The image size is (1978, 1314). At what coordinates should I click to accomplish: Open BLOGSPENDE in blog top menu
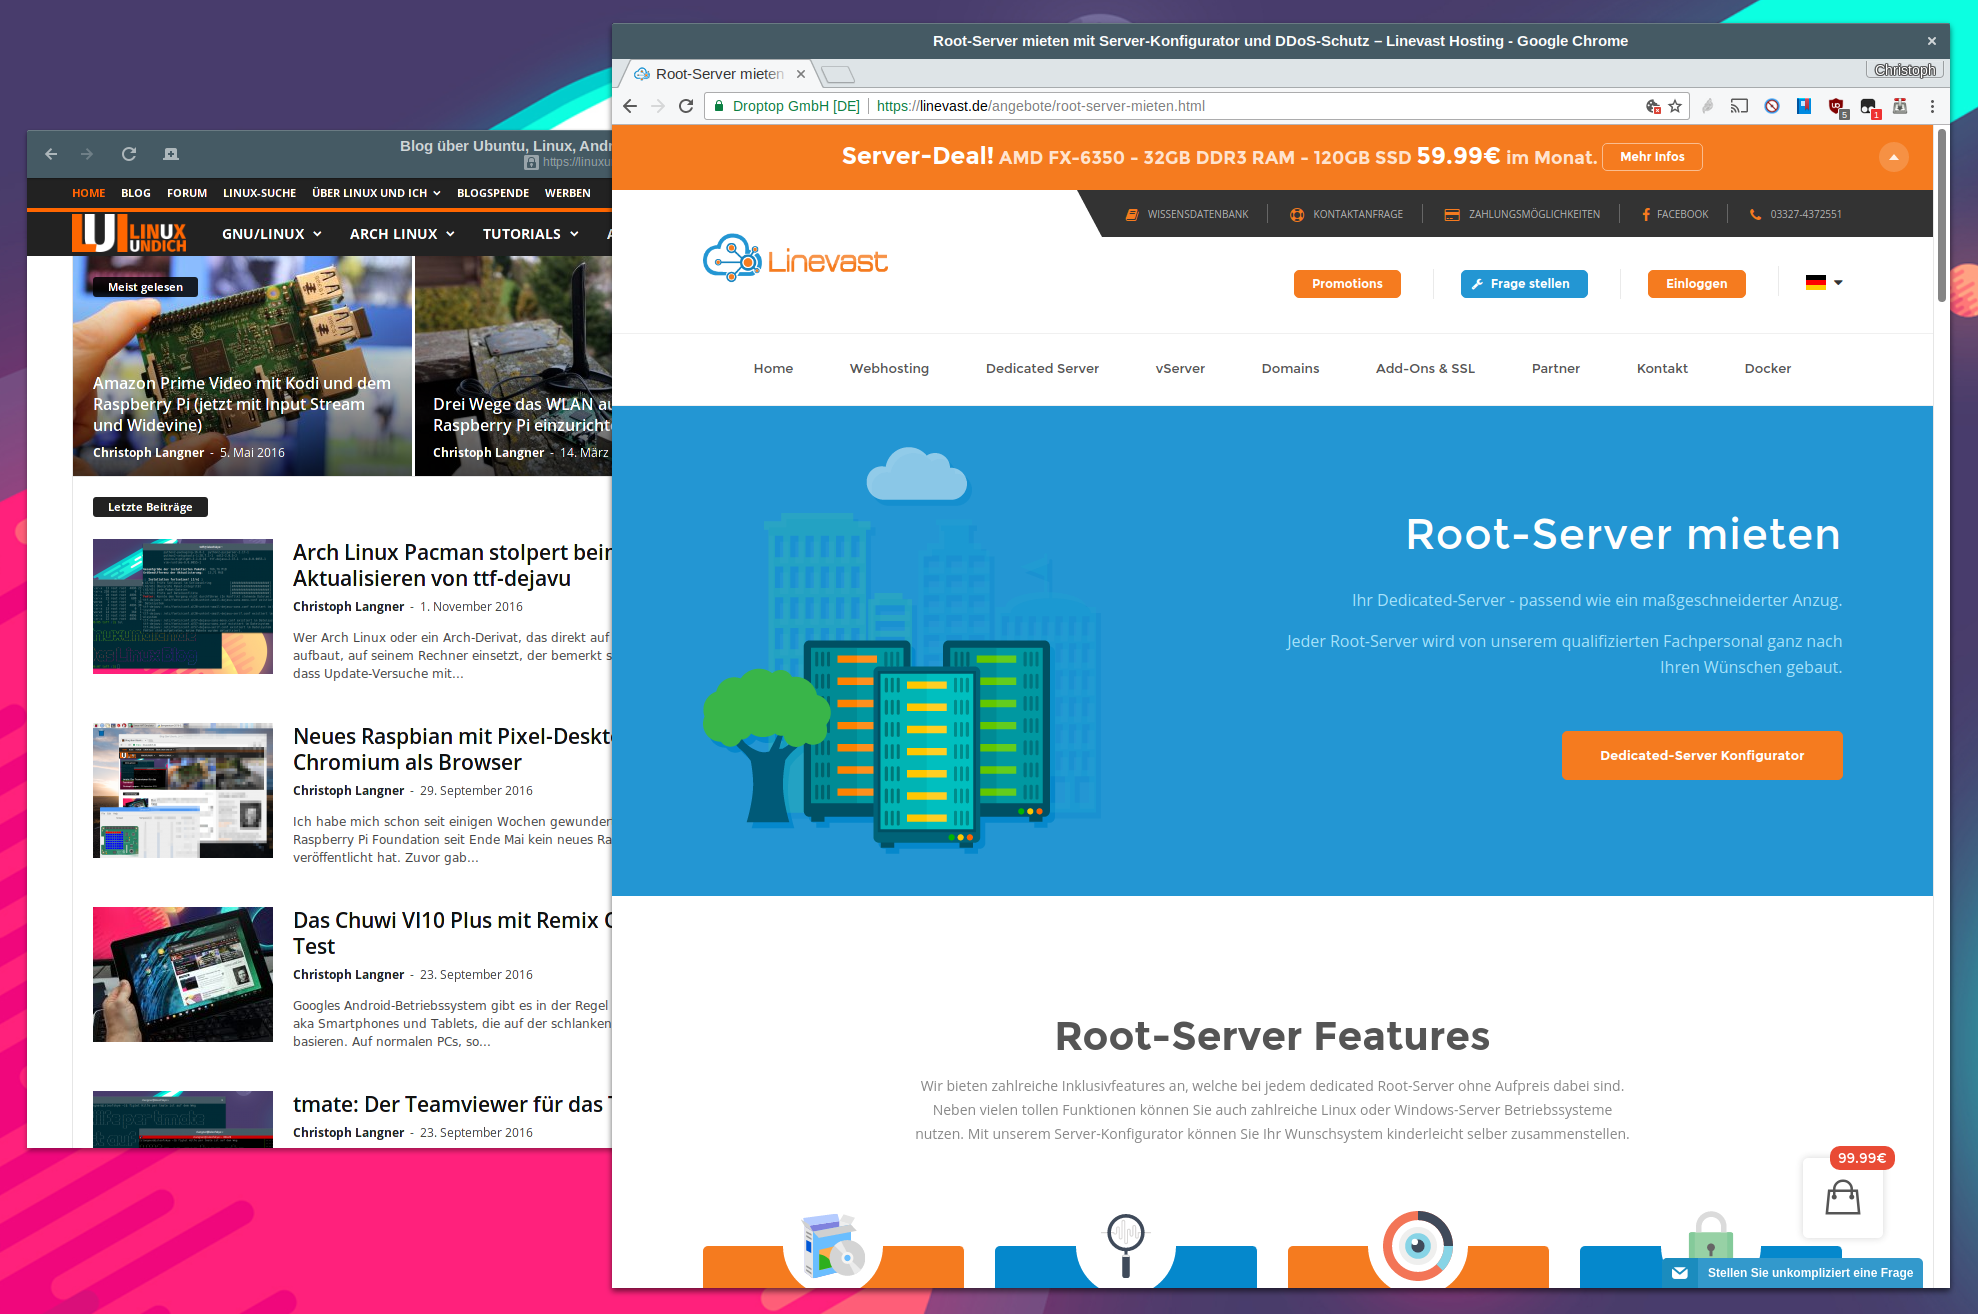493,193
